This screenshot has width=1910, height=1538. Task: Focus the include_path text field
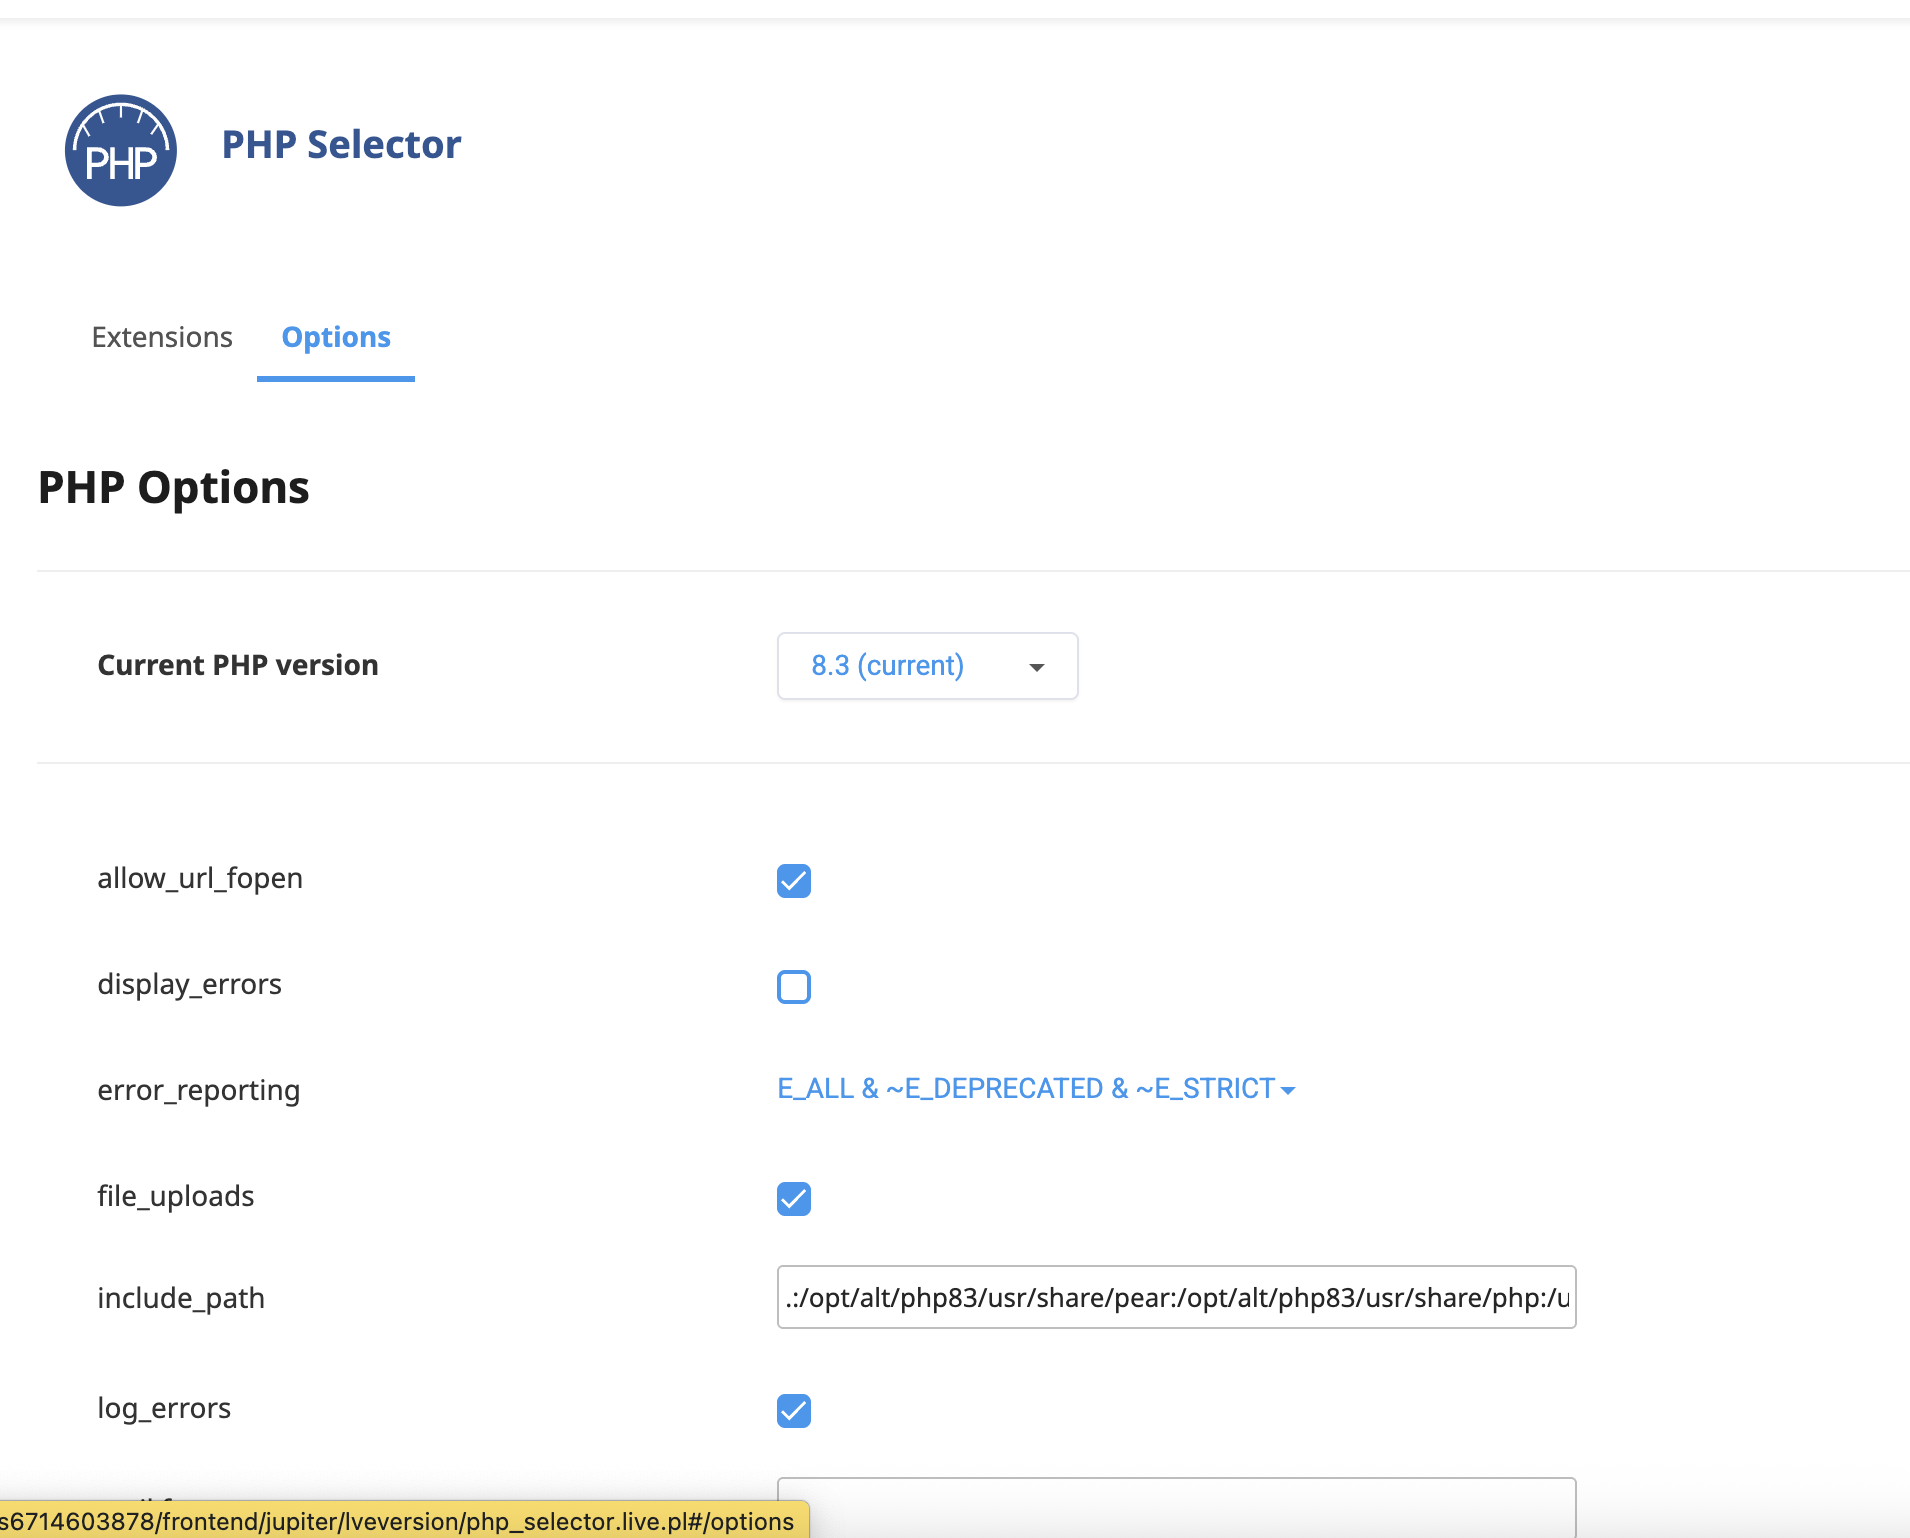1176,1298
